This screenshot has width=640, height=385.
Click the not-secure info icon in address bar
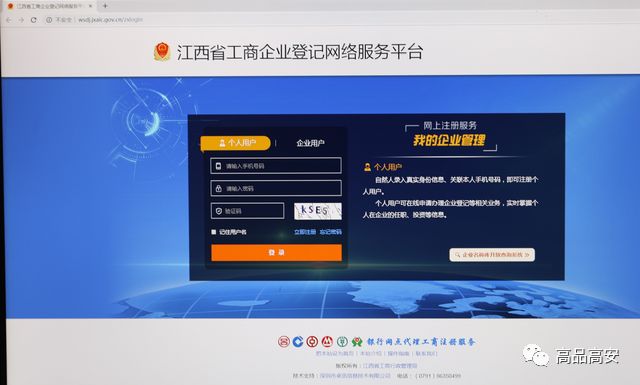[49, 20]
